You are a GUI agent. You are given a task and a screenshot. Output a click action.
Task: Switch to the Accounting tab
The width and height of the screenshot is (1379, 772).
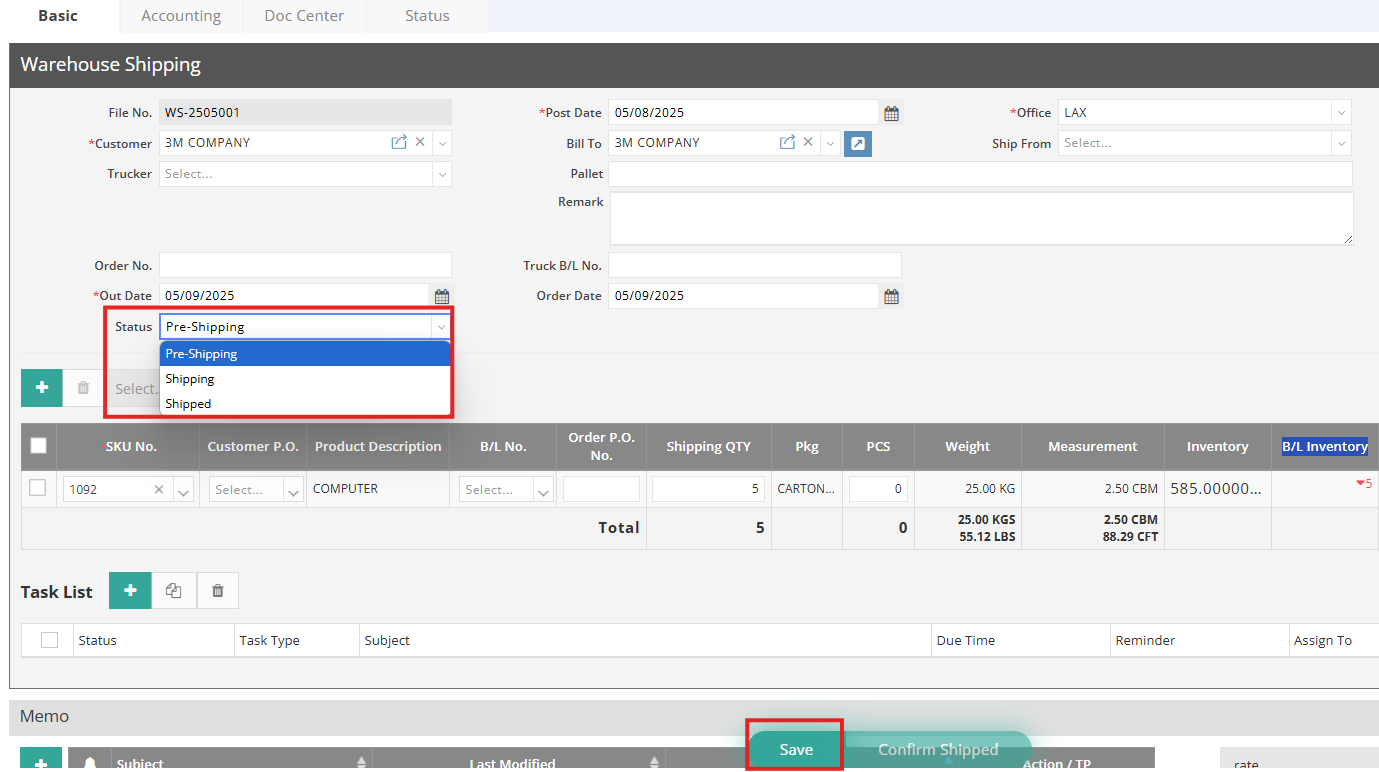coord(181,16)
